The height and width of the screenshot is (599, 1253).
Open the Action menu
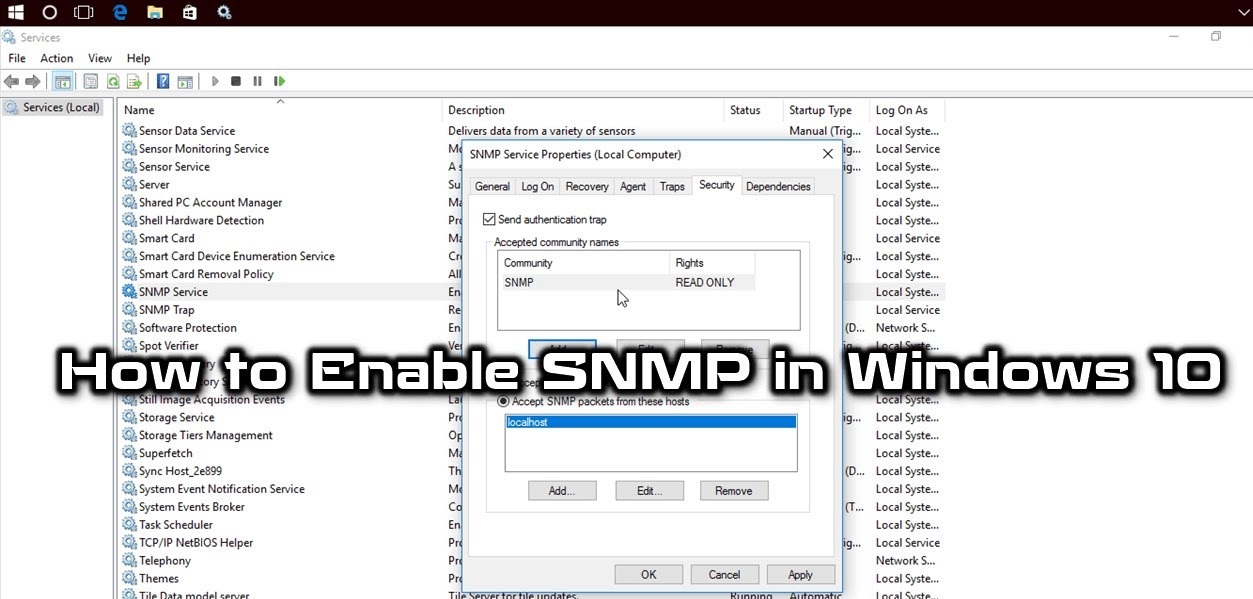point(56,58)
